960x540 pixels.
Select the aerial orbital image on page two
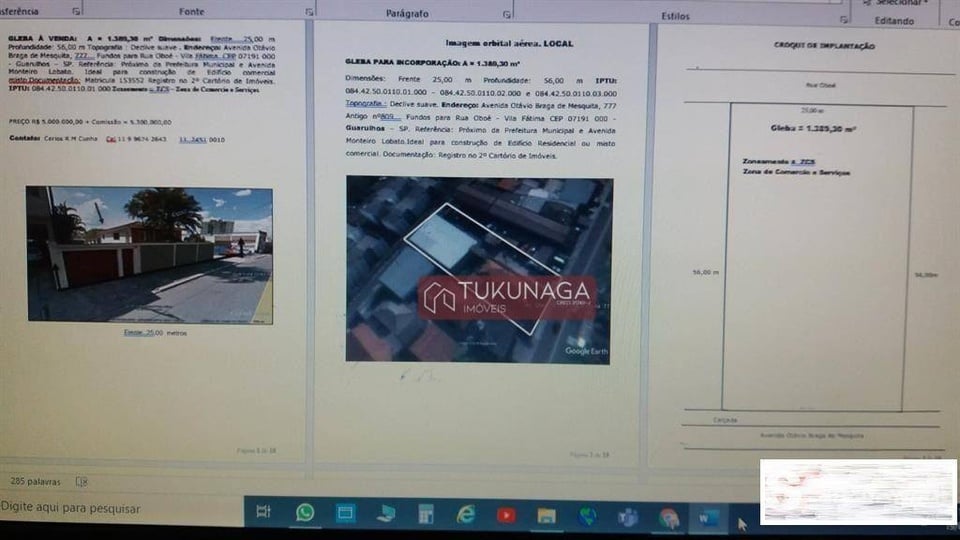(479, 270)
